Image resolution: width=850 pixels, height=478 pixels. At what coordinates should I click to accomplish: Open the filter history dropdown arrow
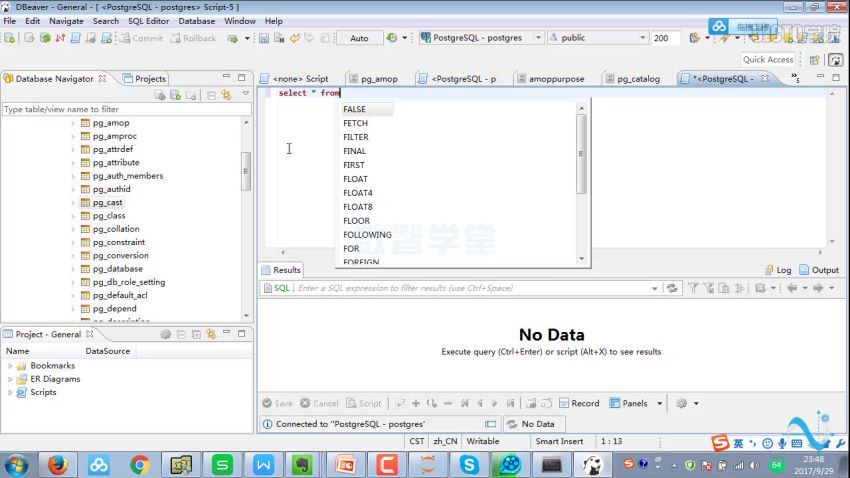pyautogui.click(x=655, y=288)
